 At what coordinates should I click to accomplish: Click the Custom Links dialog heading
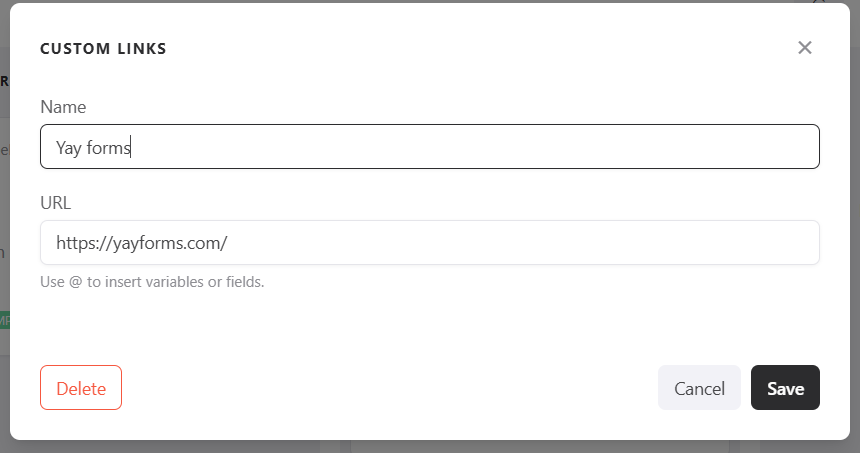pos(103,48)
